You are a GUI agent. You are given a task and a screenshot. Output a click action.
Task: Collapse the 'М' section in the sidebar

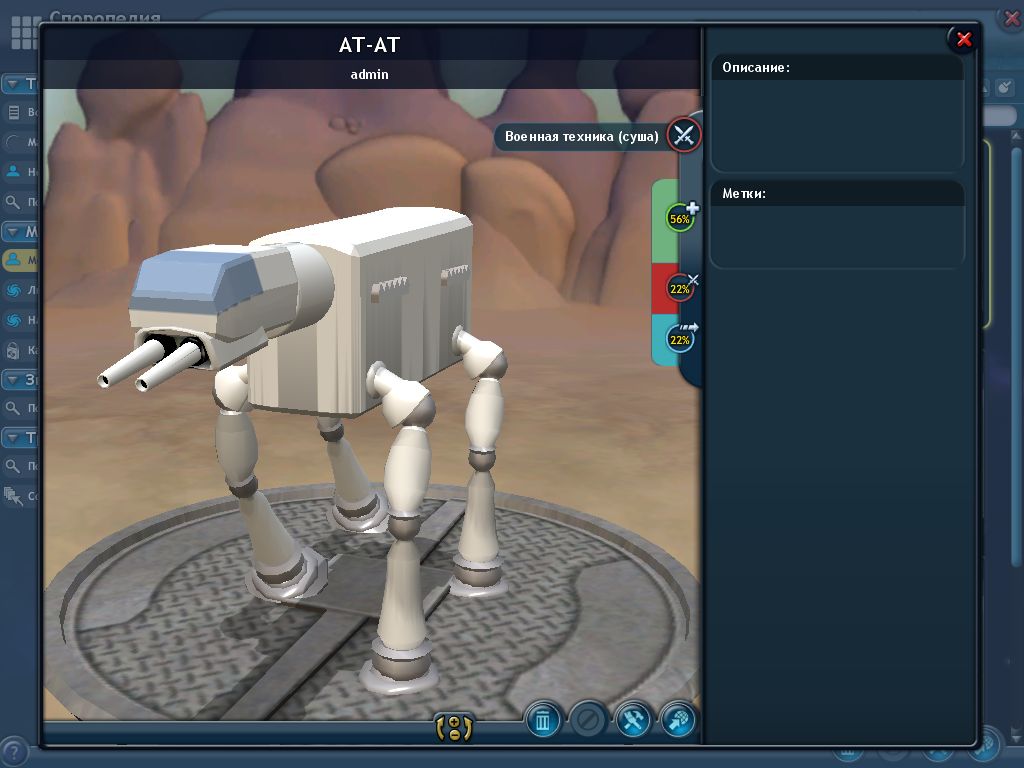(x=13, y=232)
